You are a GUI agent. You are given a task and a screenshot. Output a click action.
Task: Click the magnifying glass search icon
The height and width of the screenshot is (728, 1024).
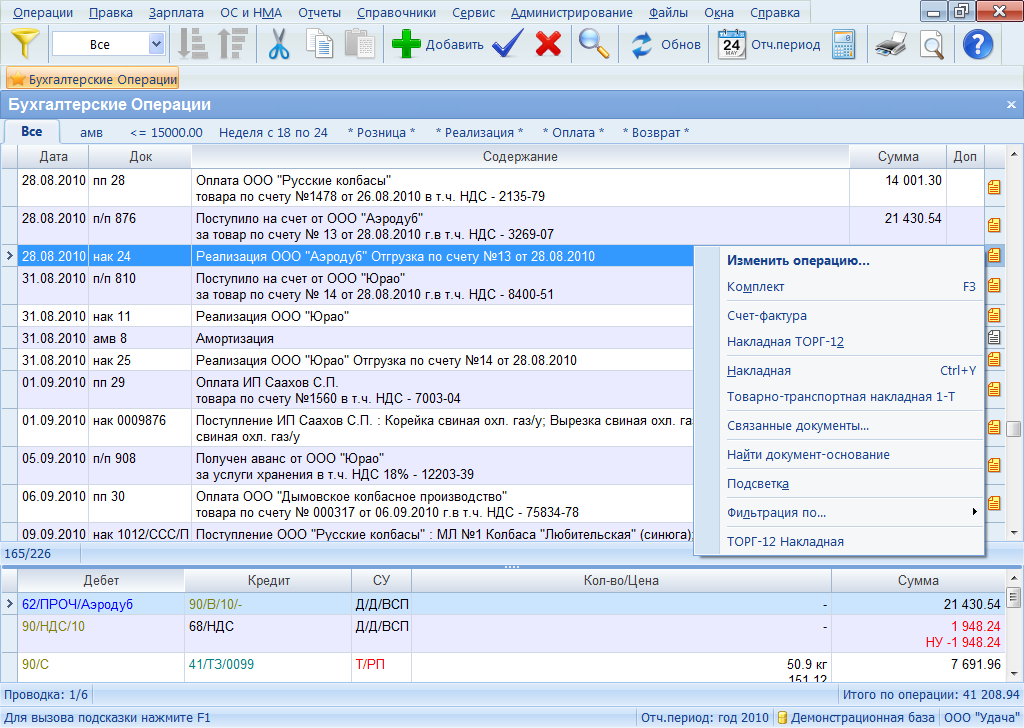pos(595,44)
